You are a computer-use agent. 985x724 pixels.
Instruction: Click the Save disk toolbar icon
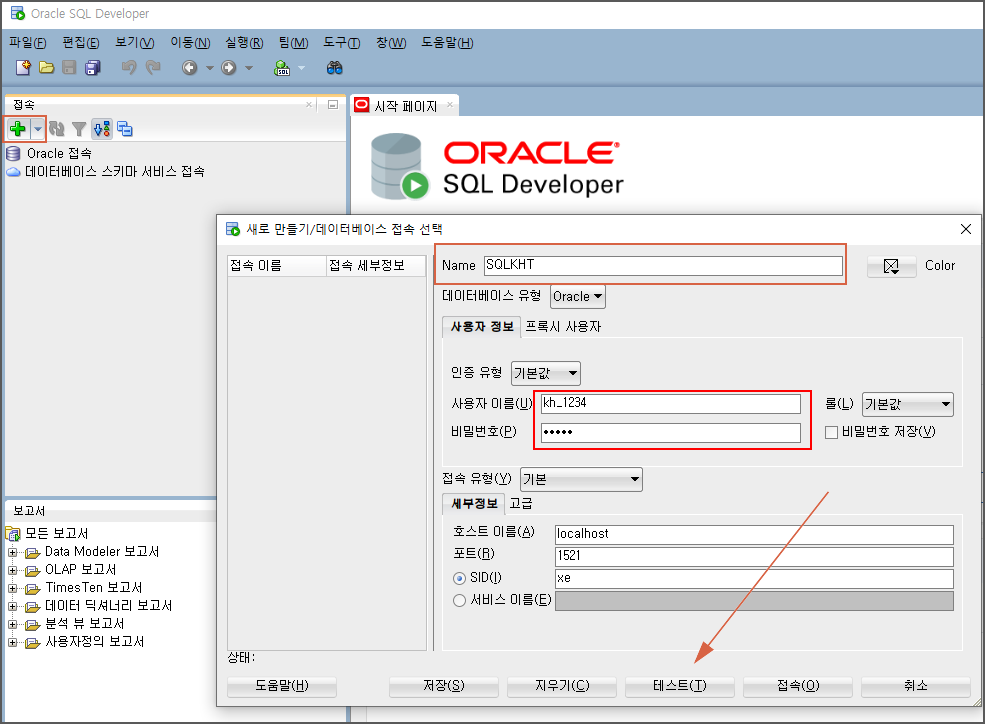click(69, 67)
